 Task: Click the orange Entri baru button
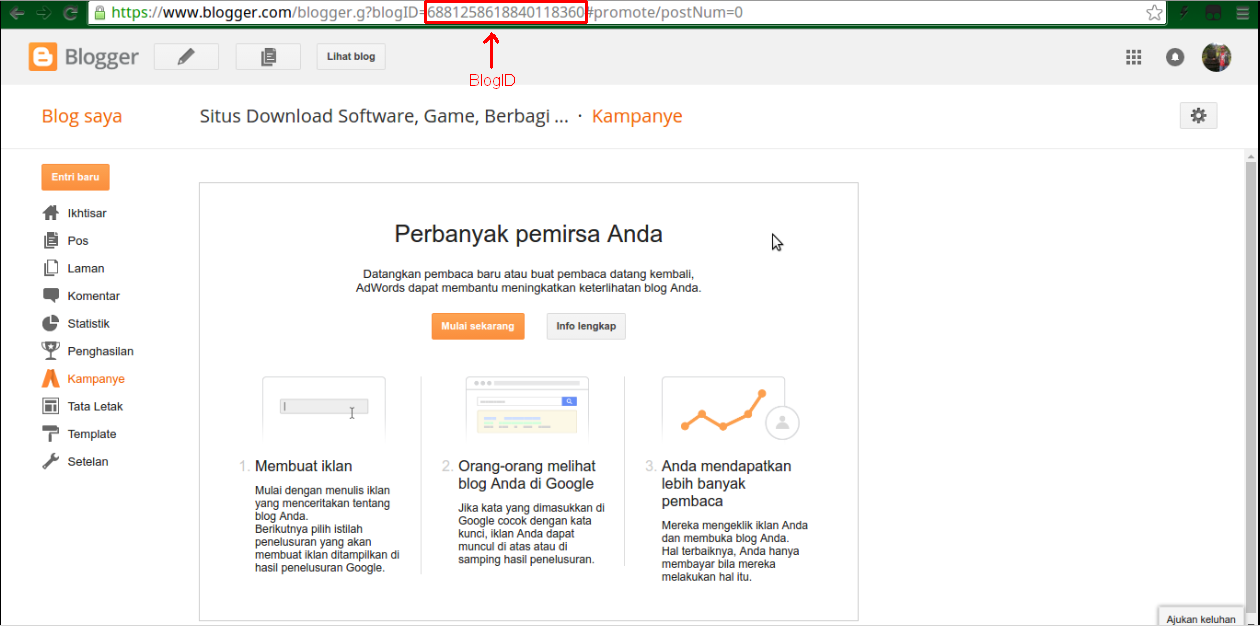(75, 177)
